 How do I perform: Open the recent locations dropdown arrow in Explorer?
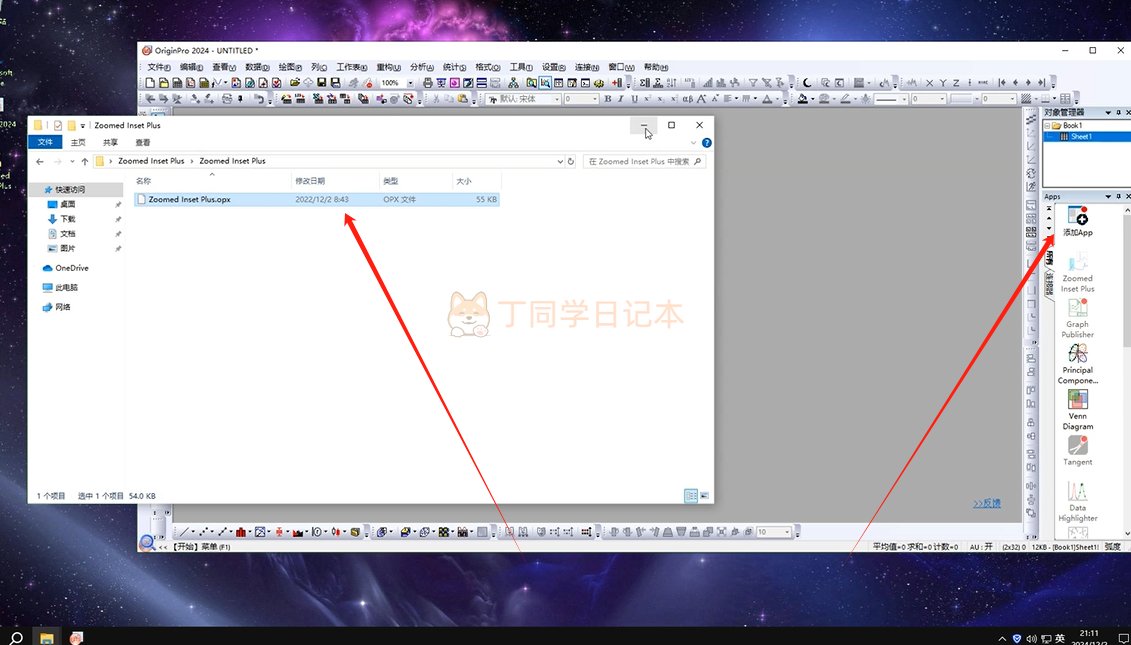72,162
